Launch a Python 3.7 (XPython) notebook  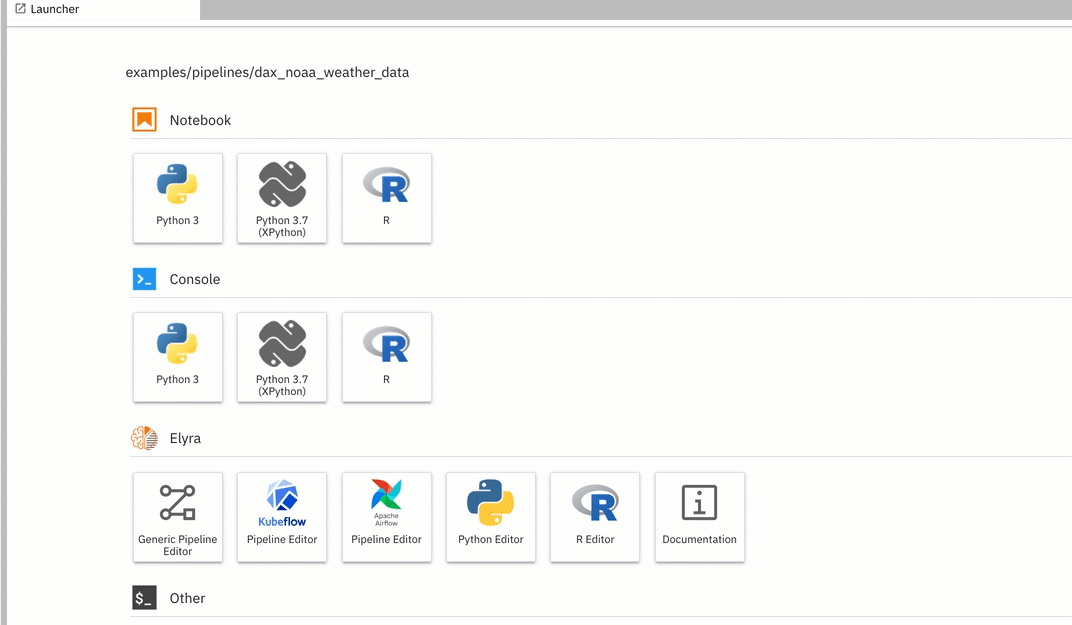point(281,197)
